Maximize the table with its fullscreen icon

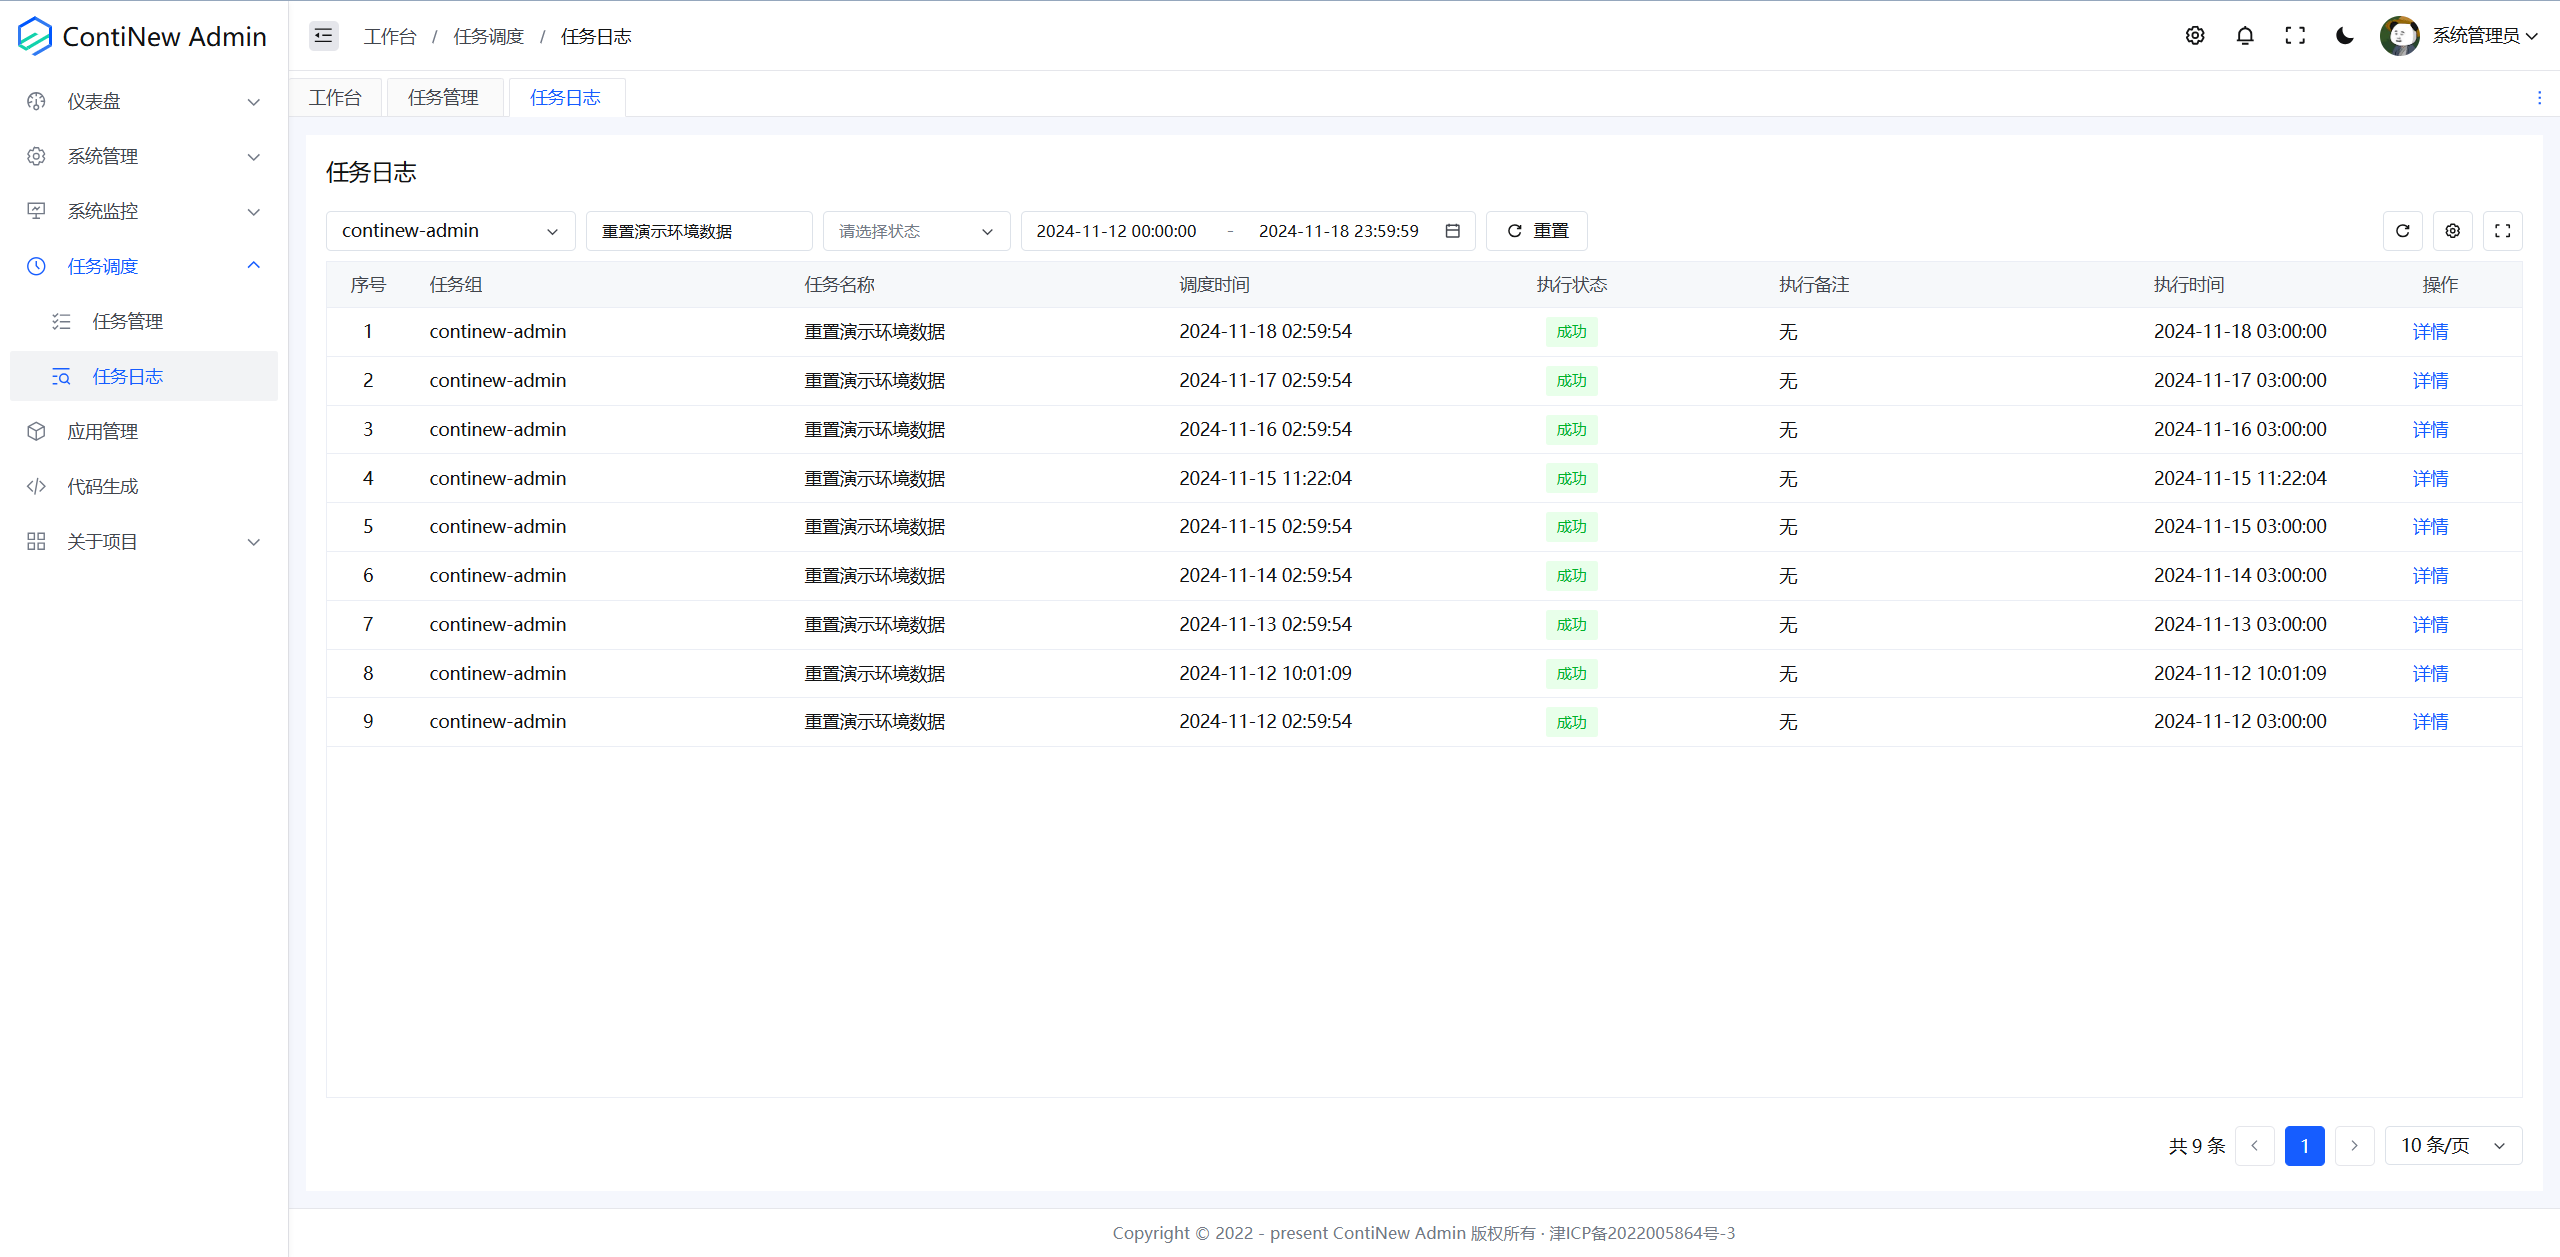[2503, 231]
